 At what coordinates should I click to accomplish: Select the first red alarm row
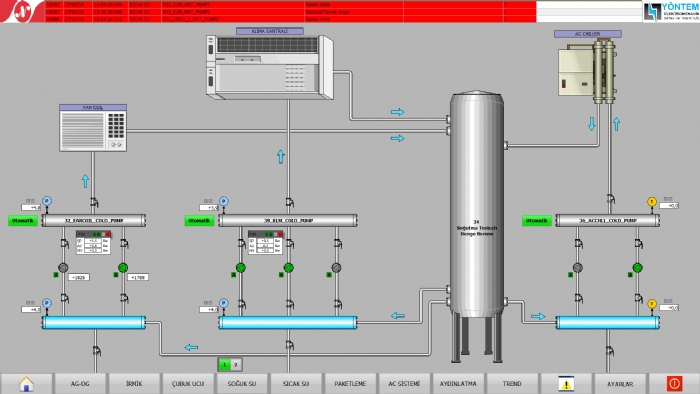[x=290, y=4]
